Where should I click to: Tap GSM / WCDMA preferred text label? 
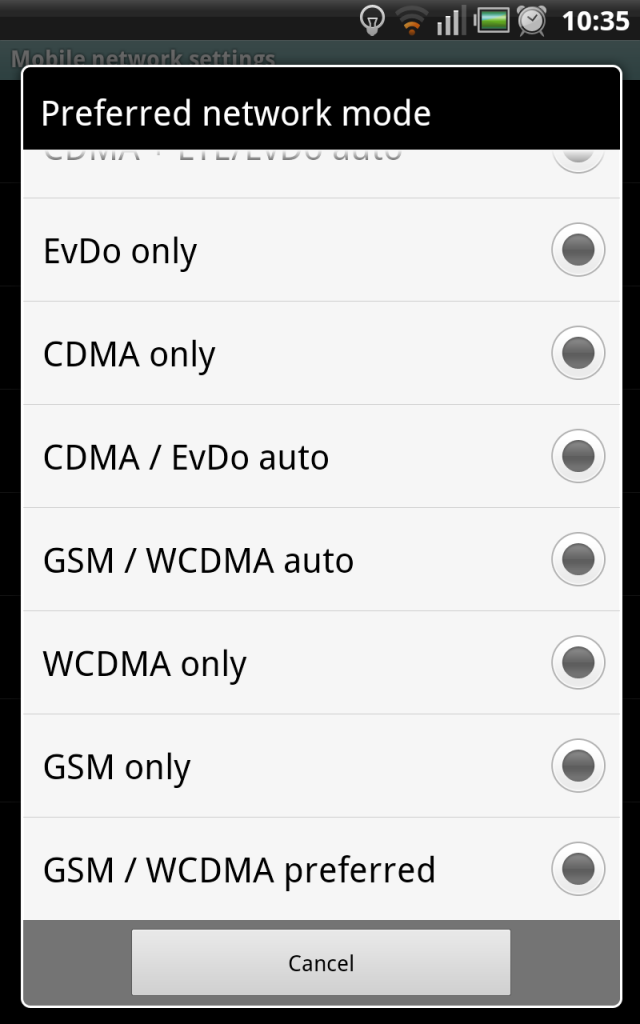pyautogui.click(x=239, y=871)
